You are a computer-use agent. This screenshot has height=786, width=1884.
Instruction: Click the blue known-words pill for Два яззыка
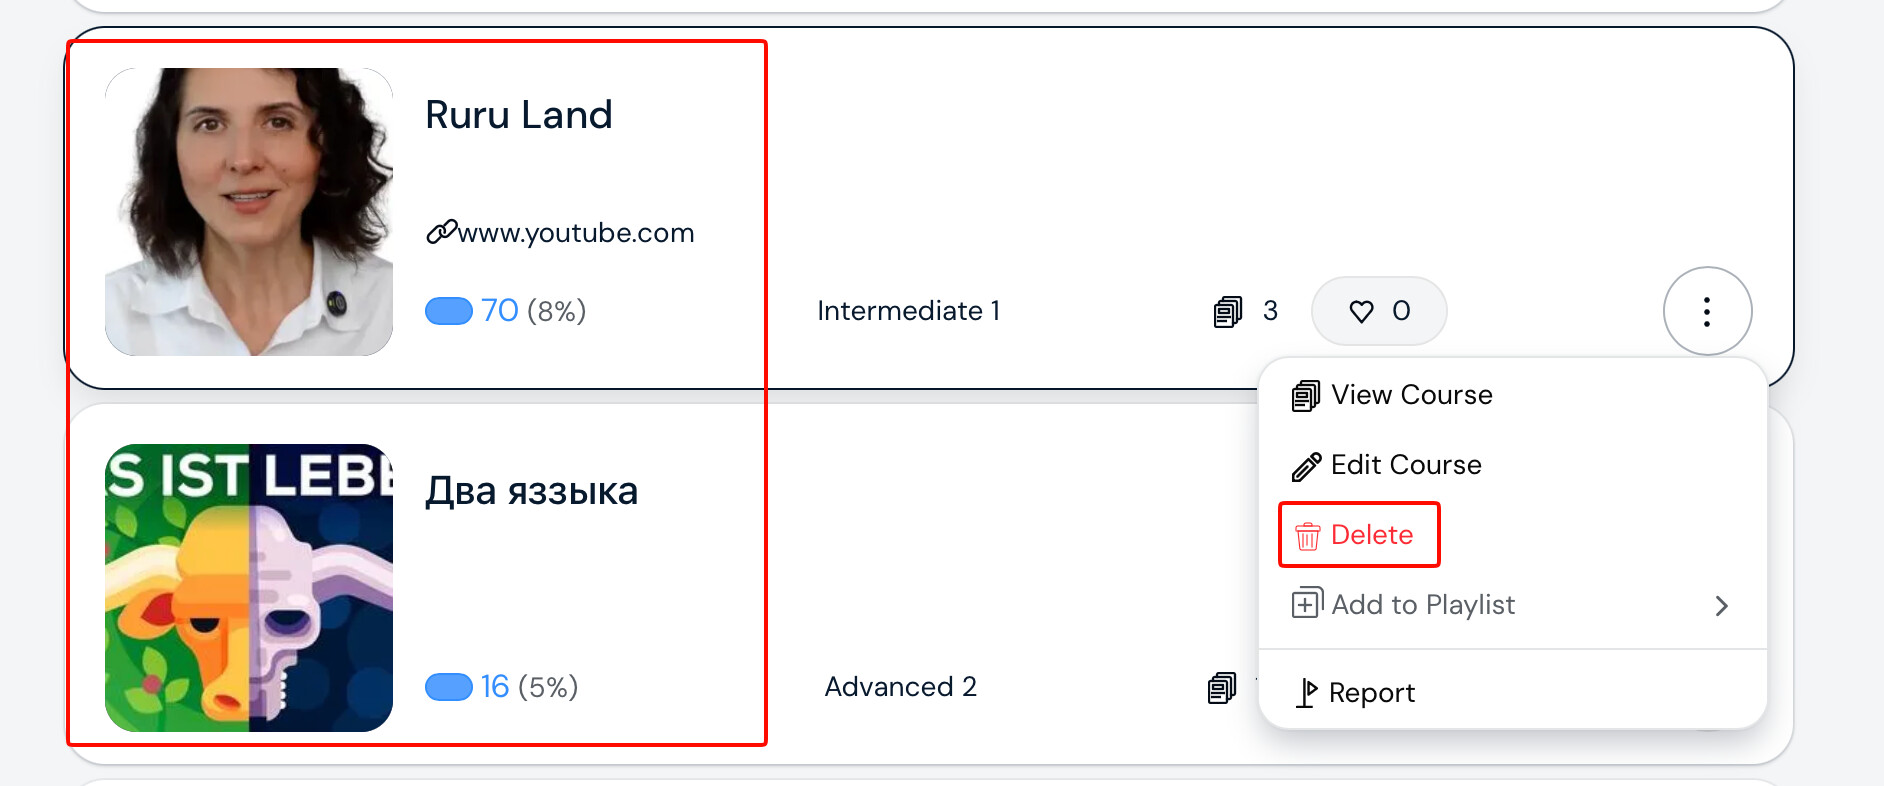click(x=449, y=687)
